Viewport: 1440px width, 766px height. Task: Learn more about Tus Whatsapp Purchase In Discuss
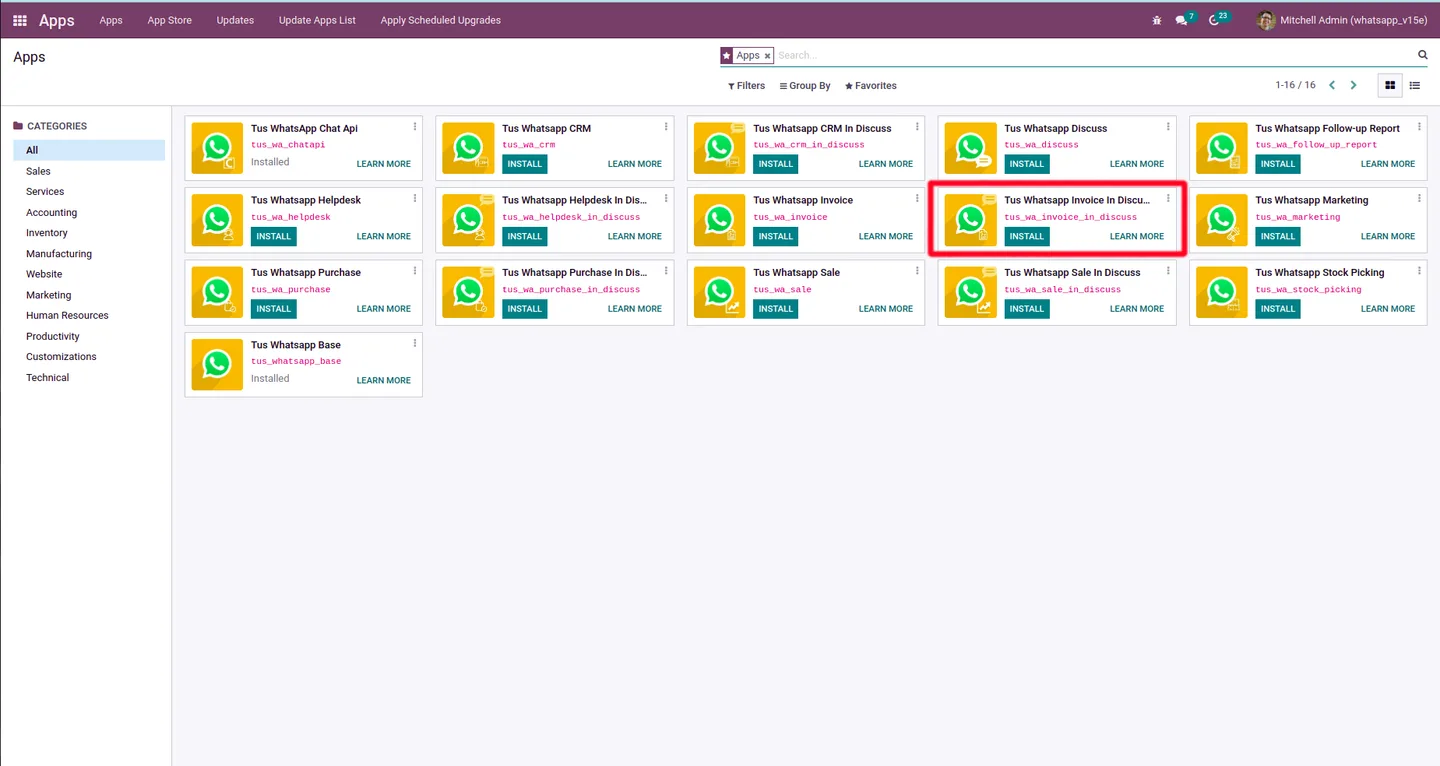tap(635, 308)
